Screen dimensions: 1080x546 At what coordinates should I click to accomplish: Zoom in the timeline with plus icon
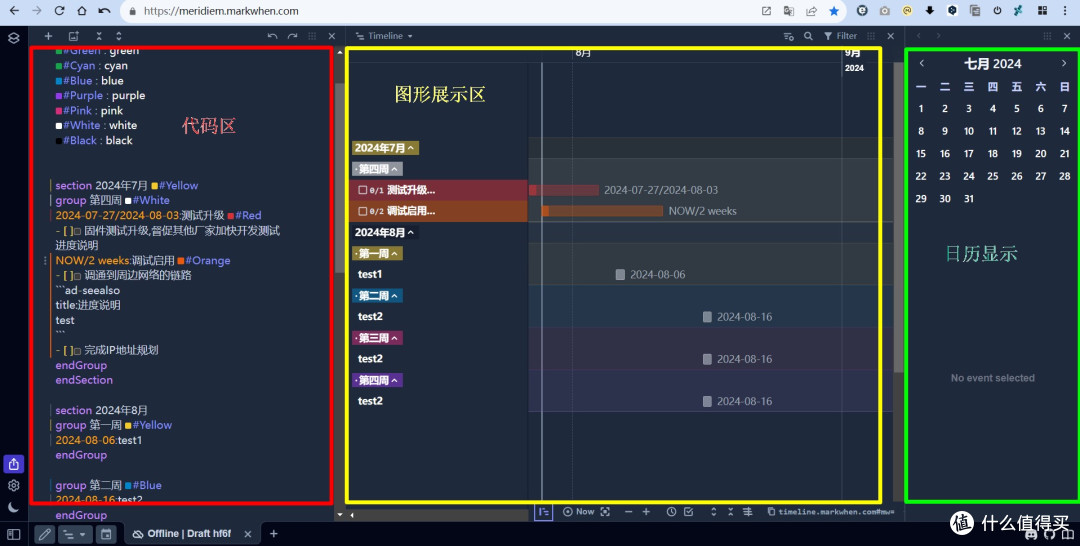[x=646, y=512]
